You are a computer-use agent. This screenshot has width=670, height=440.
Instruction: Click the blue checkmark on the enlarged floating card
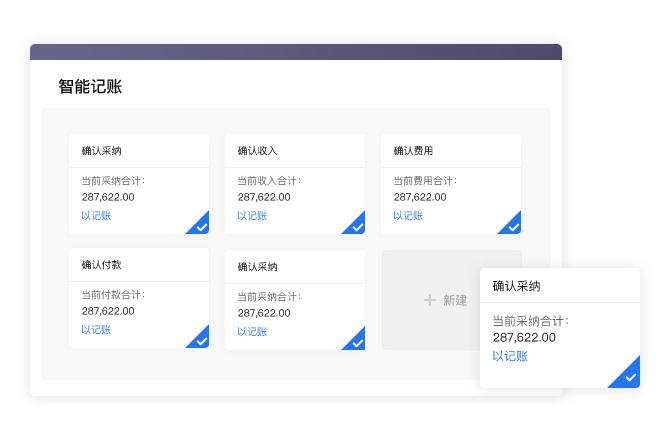629,377
